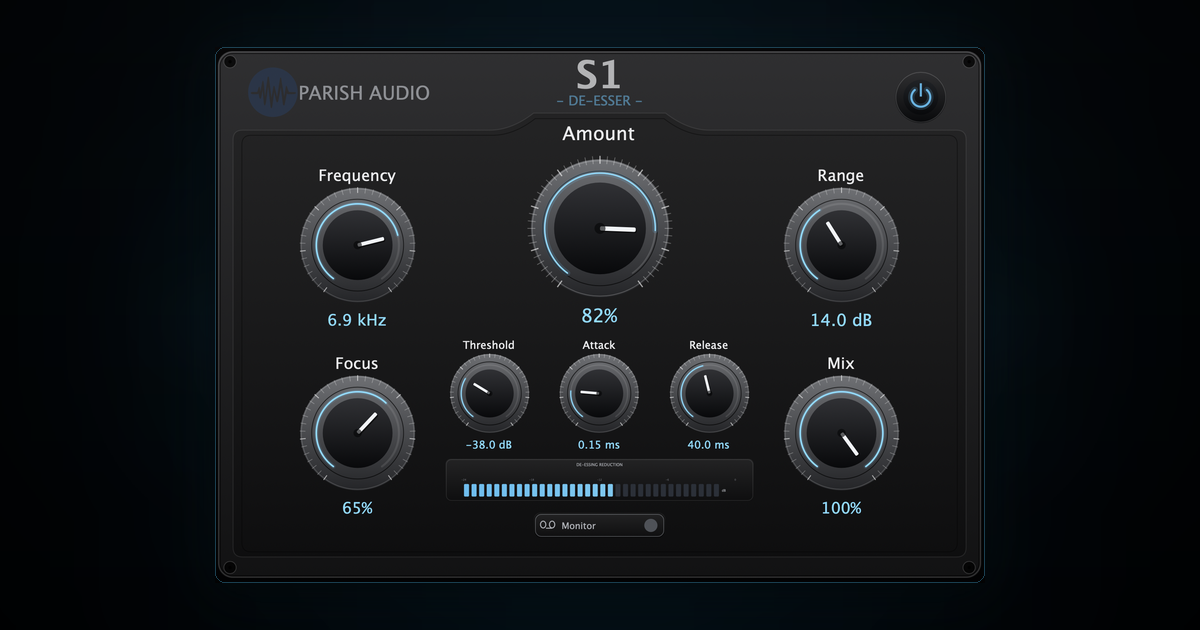This screenshot has height=630, width=1200.
Task: Click the 0.15 ms attack value
Action: point(599,445)
